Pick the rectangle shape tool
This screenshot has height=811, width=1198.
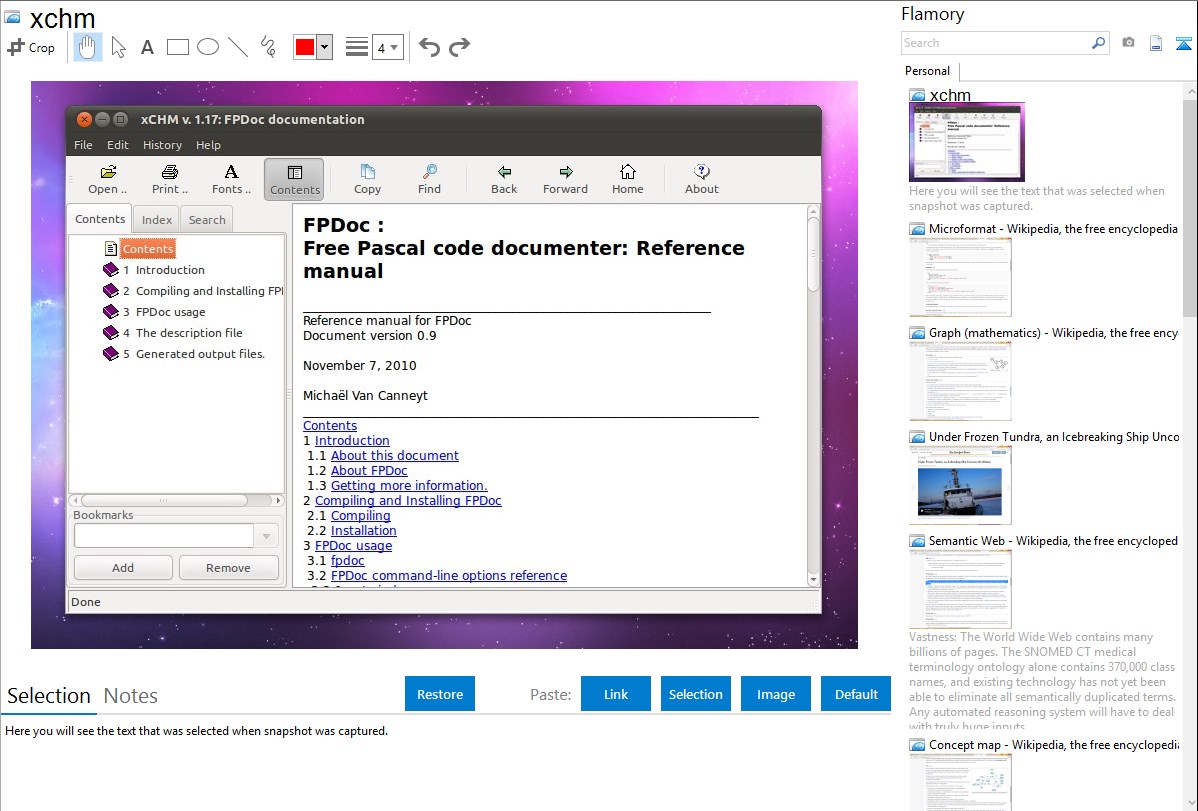pyautogui.click(x=177, y=47)
